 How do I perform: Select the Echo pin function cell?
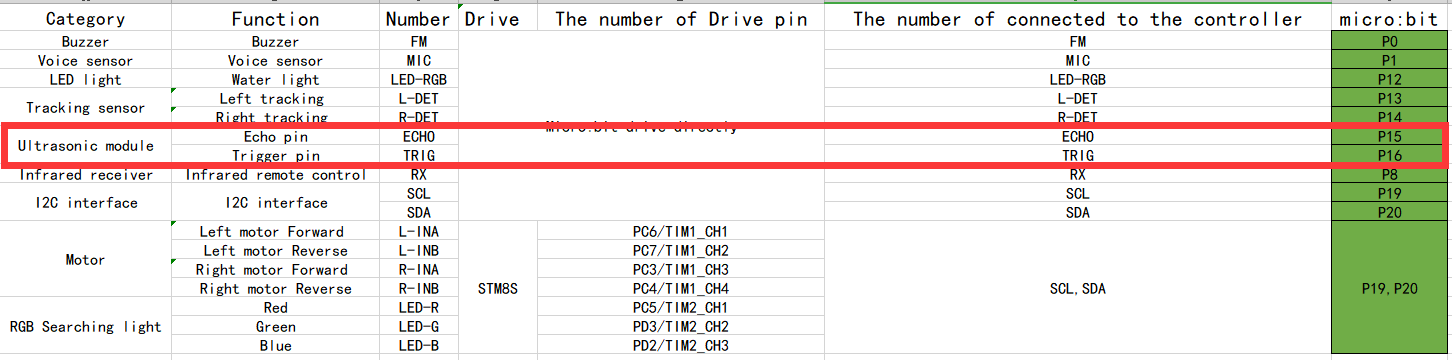(x=276, y=136)
